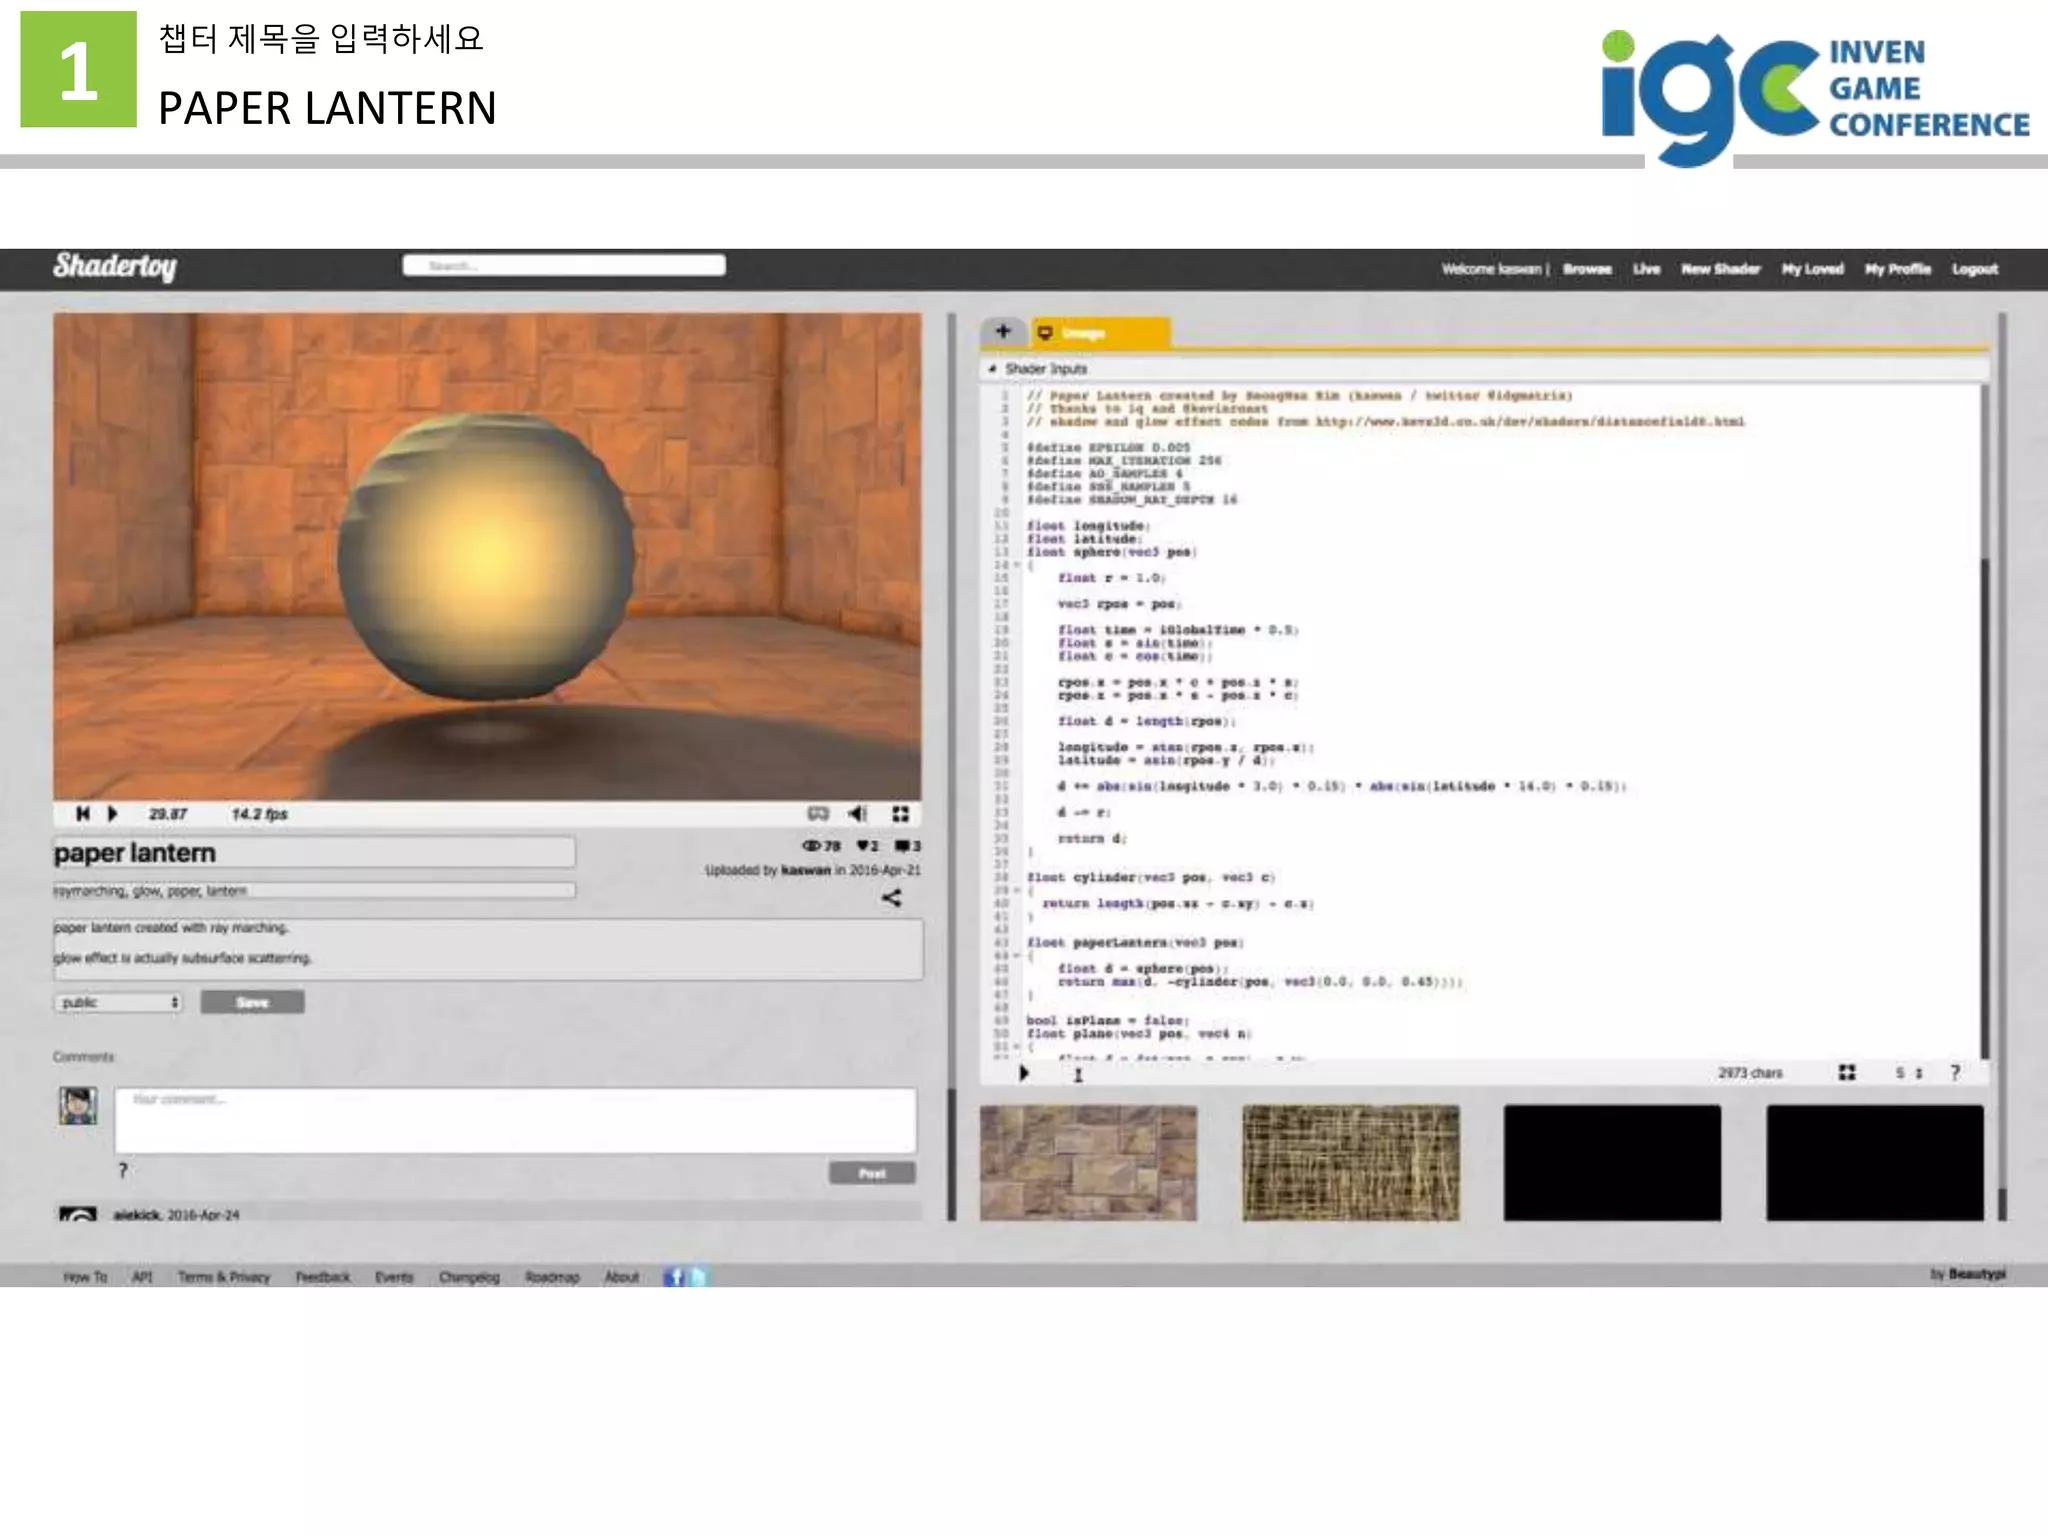
Task: Compile the shader code with the play arrow
Action: click(1023, 1073)
